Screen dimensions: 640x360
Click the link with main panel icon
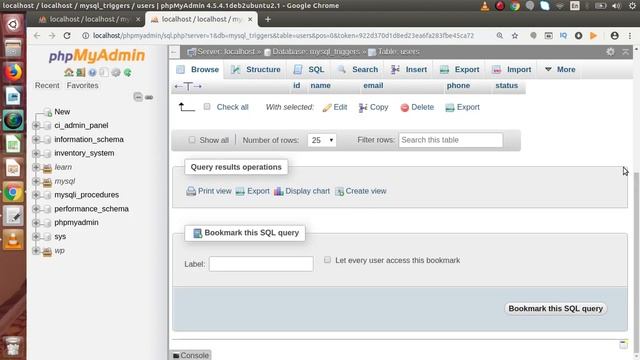(149, 97)
